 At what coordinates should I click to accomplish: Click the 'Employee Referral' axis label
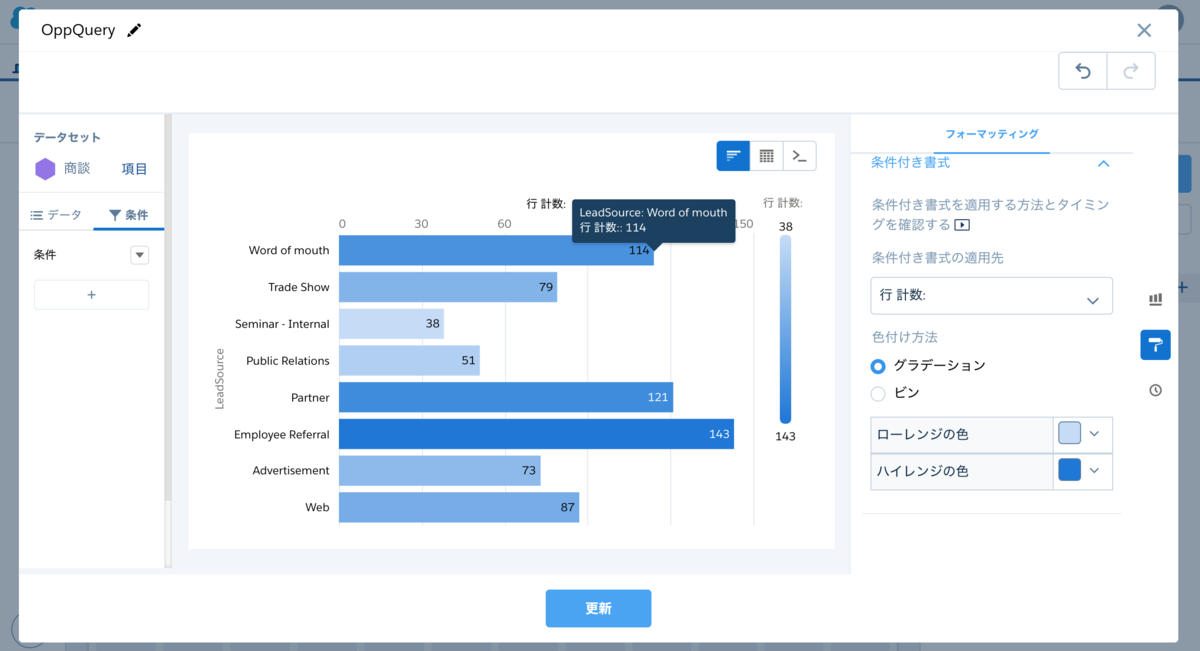coord(282,435)
